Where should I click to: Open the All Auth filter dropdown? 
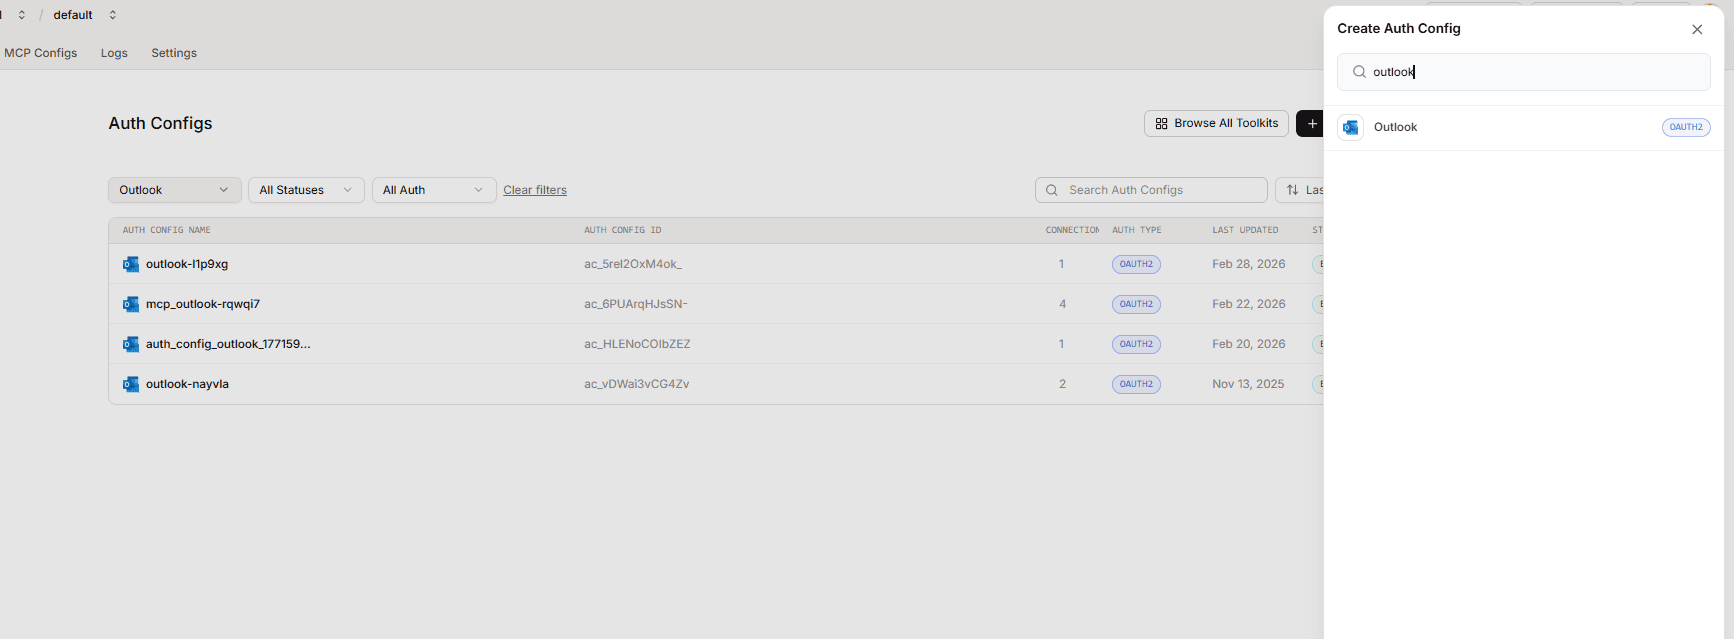tap(434, 190)
